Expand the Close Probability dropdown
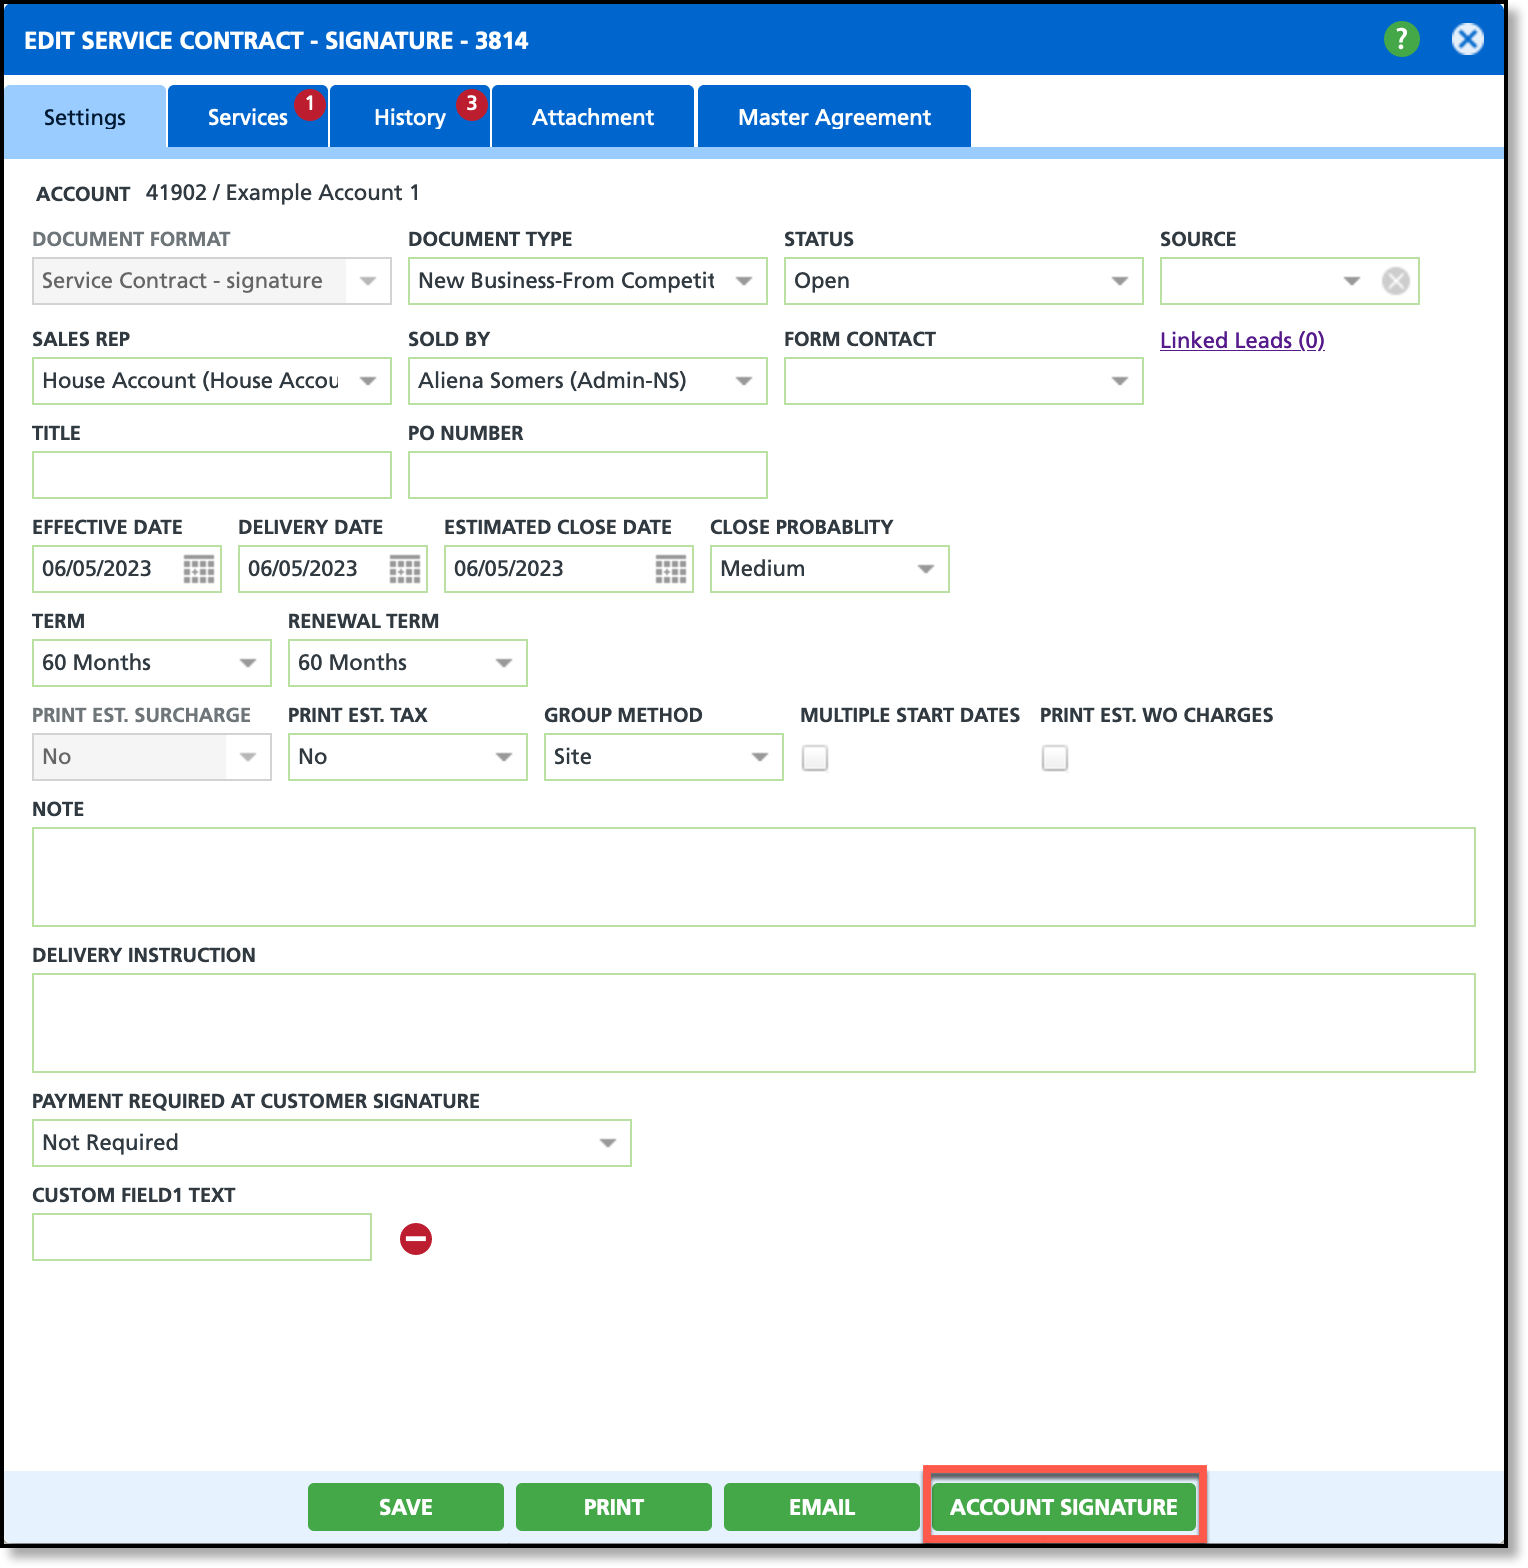 click(829, 569)
